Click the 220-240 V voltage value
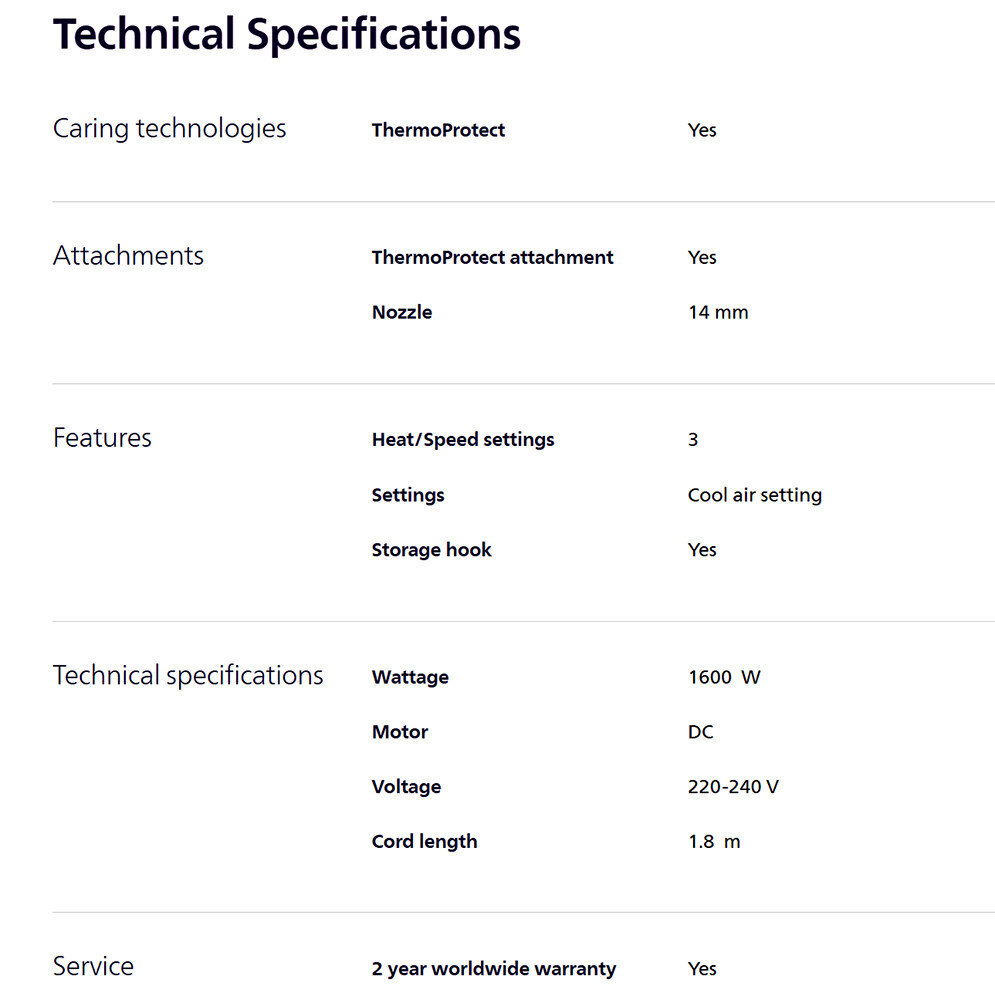Screen dimensions: 995x992 point(732,787)
